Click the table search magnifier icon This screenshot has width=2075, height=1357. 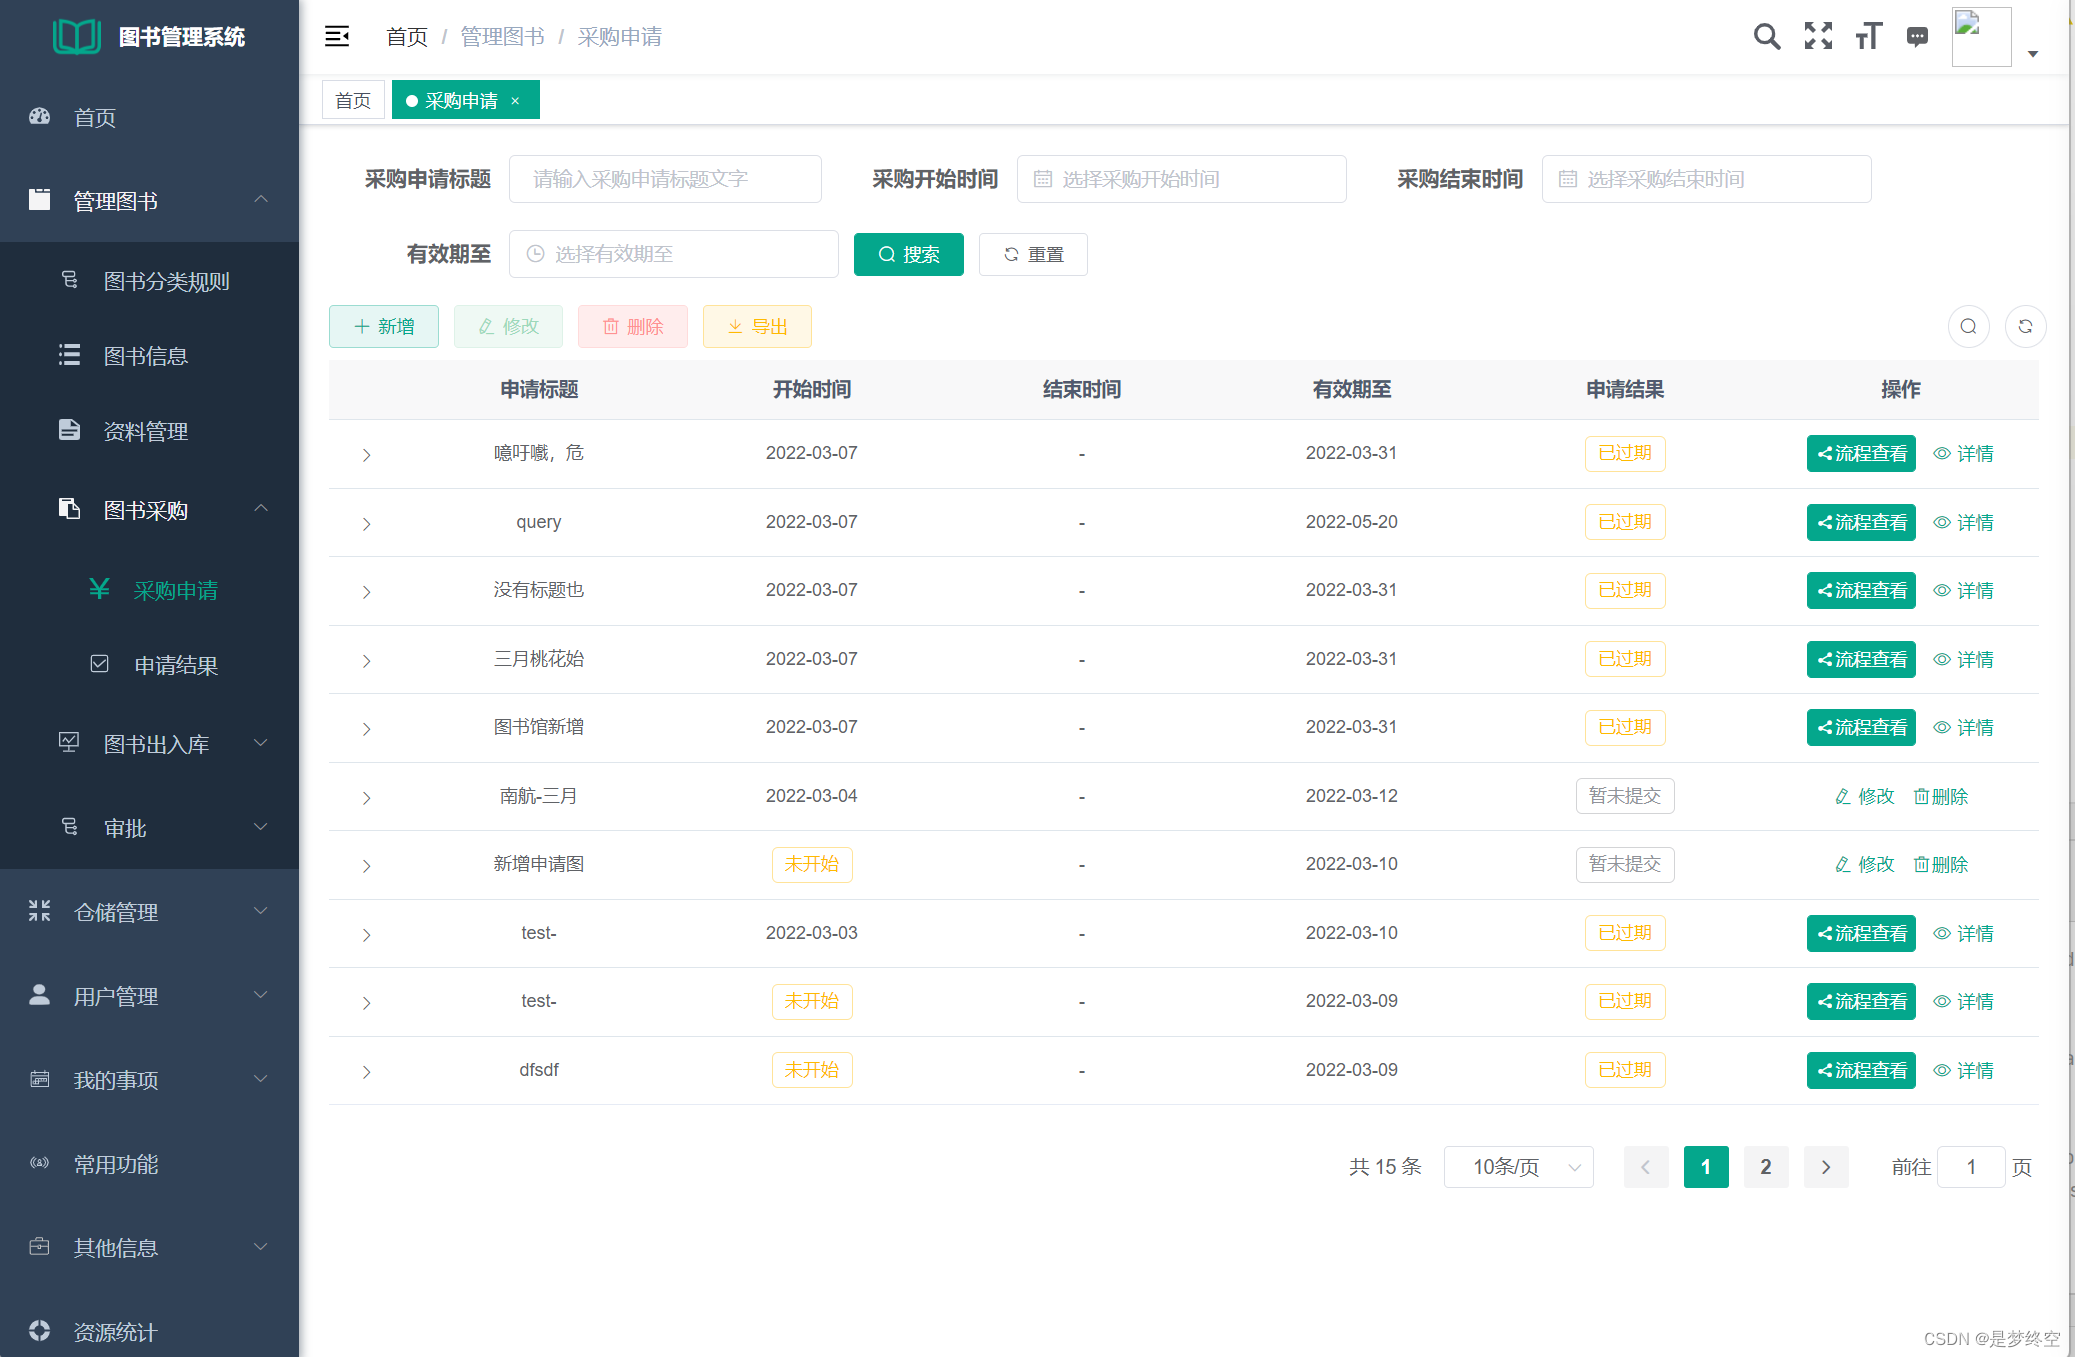pos(1969,326)
